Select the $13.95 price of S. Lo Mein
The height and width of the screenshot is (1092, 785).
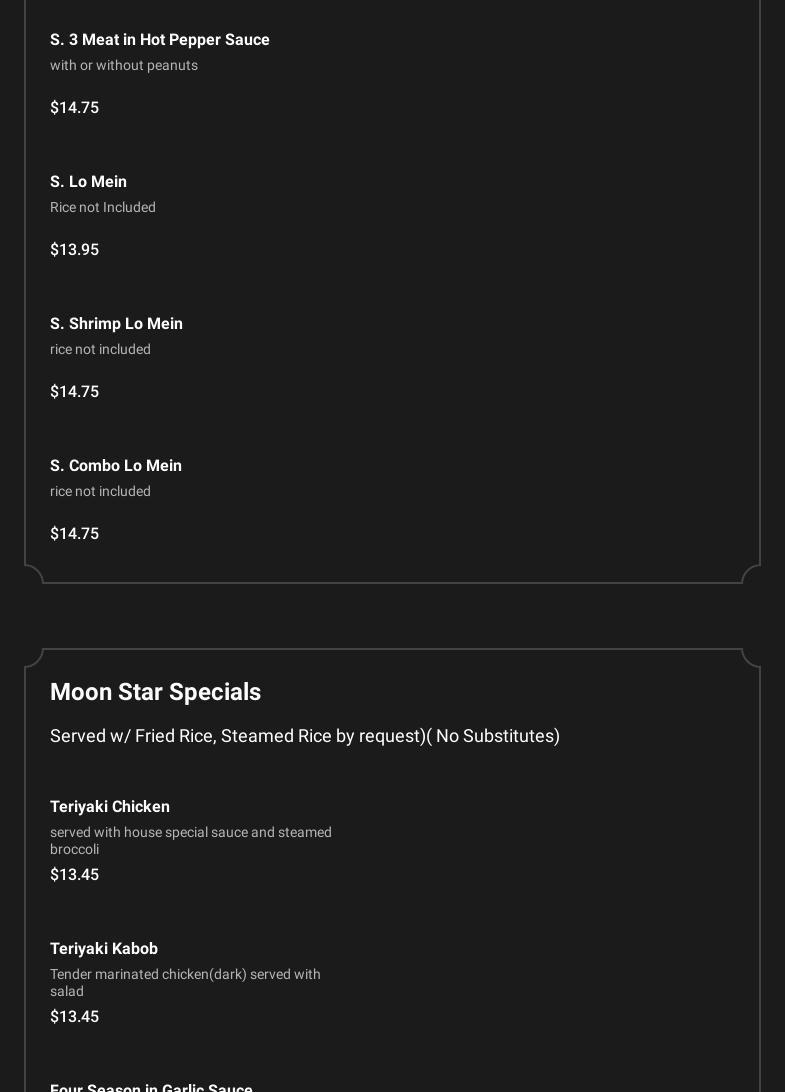[x=75, y=250]
